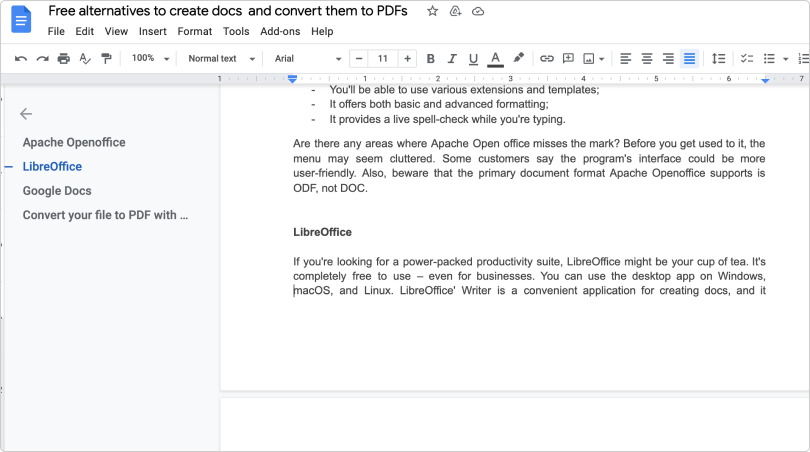Click the text 'ODF, not DOC.'
Image resolution: width=810 pixels, height=452 pixels.
tap(331, 189)
